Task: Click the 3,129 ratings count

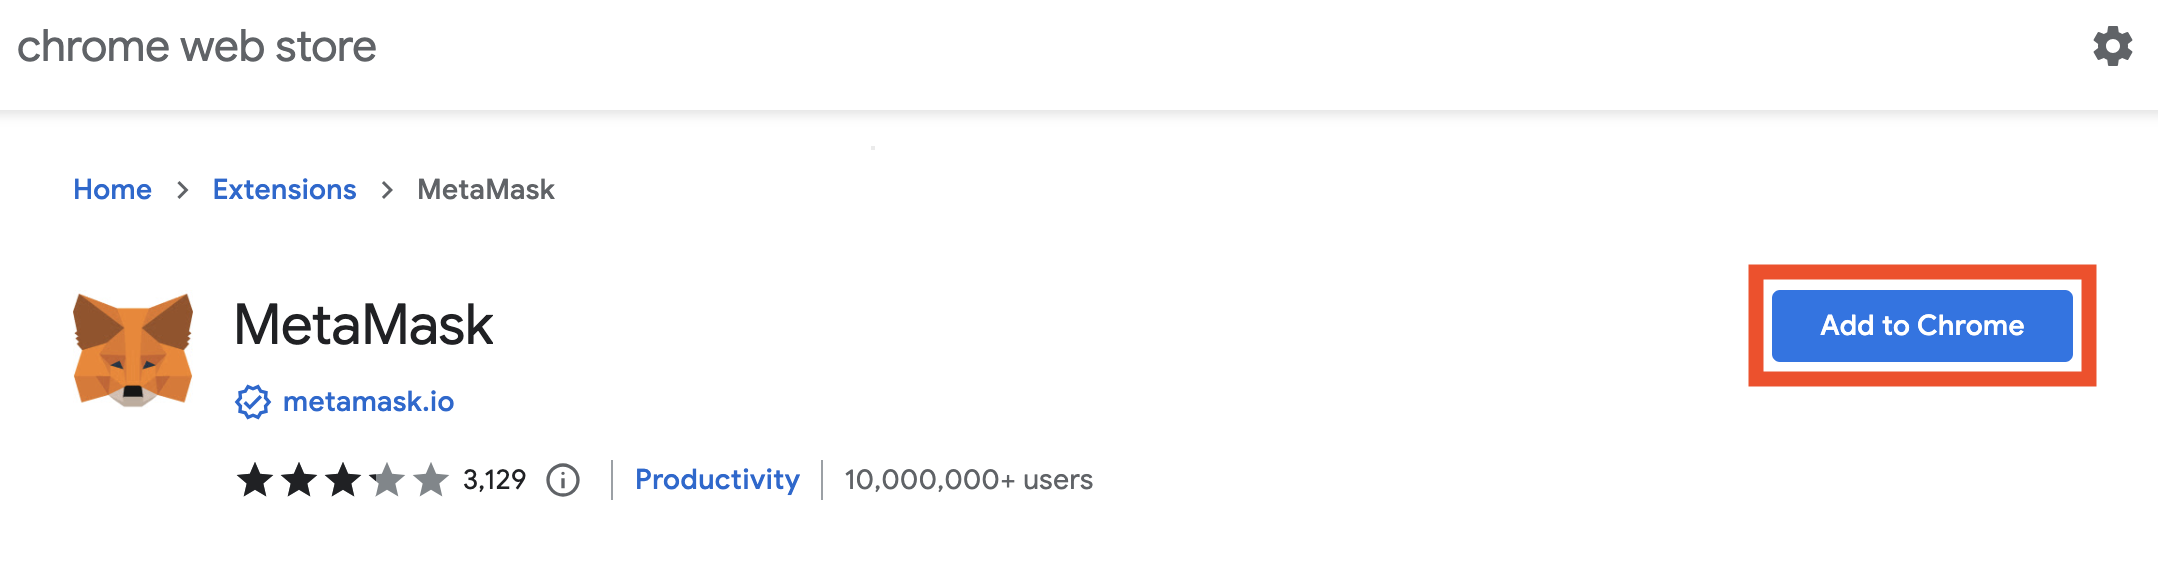Action: pyautogui.click(x=494, y=480)
